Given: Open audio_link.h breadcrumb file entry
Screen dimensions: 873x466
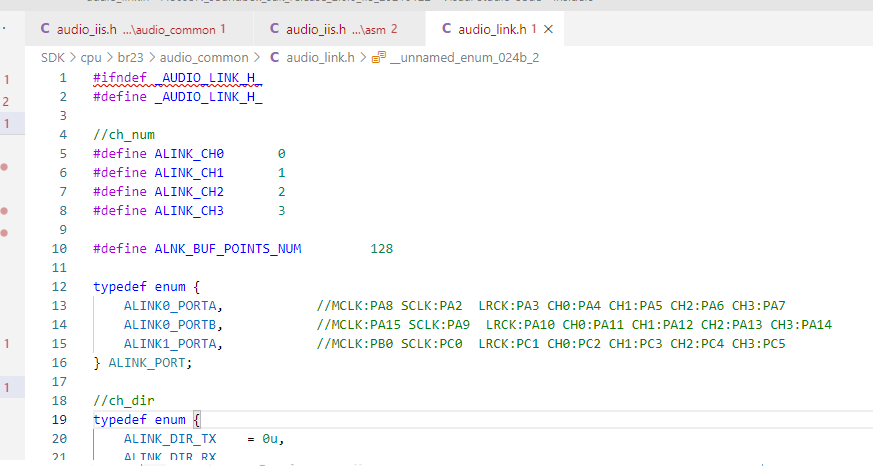Looking at the screenshot, I should [320, 57].
